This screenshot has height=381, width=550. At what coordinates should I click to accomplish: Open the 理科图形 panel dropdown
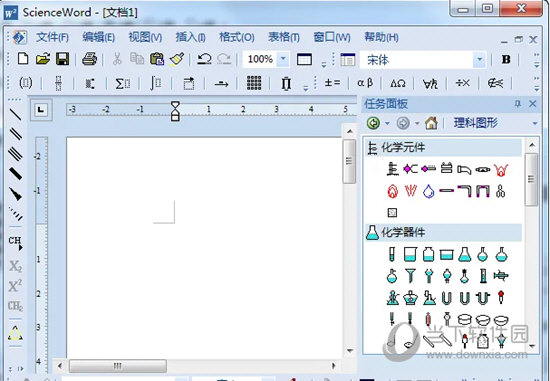tap(535, 123)
